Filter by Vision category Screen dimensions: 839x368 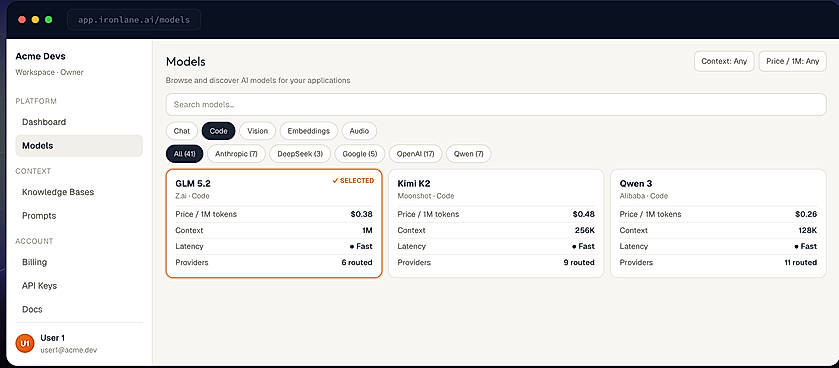pos(257,131)
